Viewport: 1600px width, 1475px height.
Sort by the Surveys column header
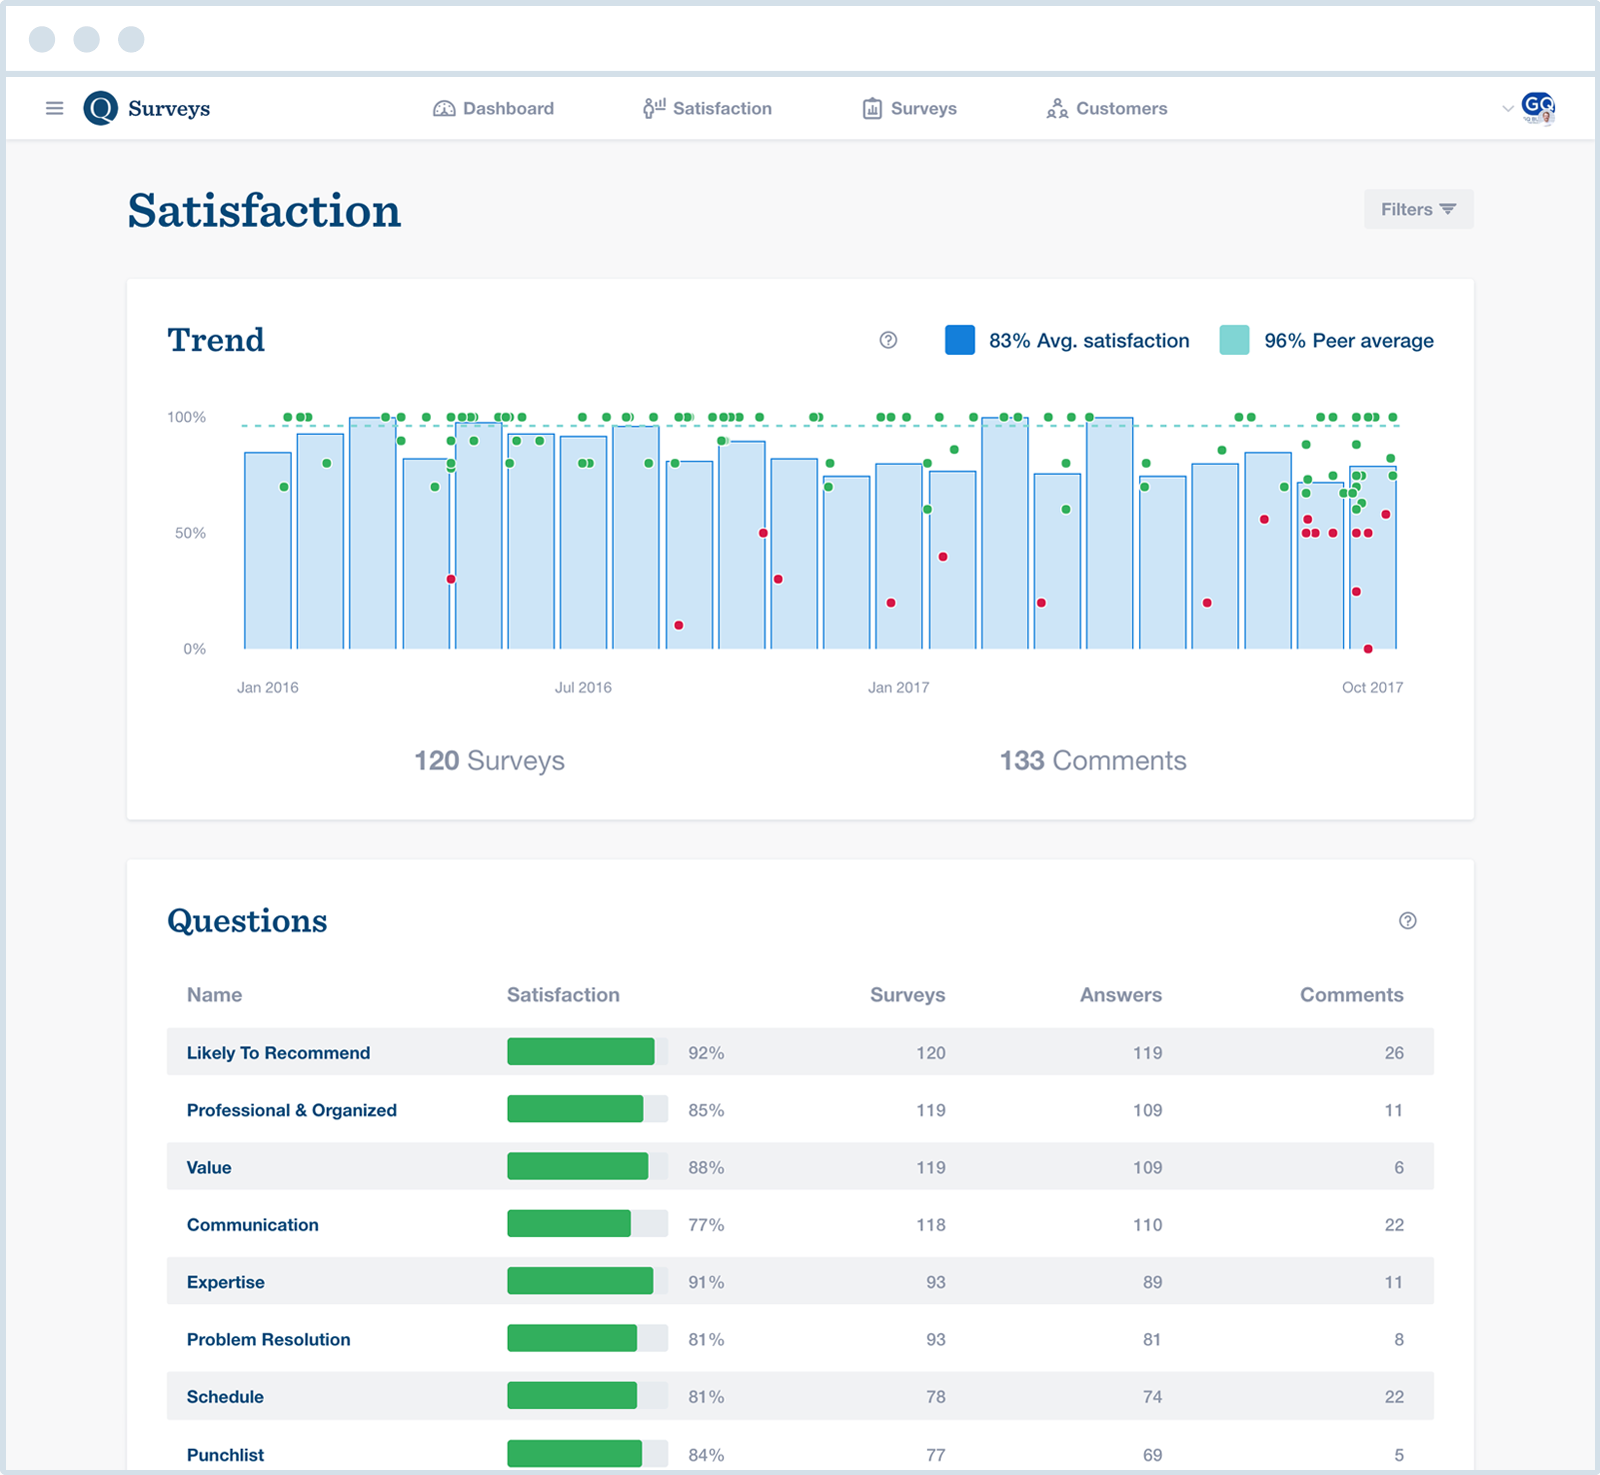tap(907, 995)
